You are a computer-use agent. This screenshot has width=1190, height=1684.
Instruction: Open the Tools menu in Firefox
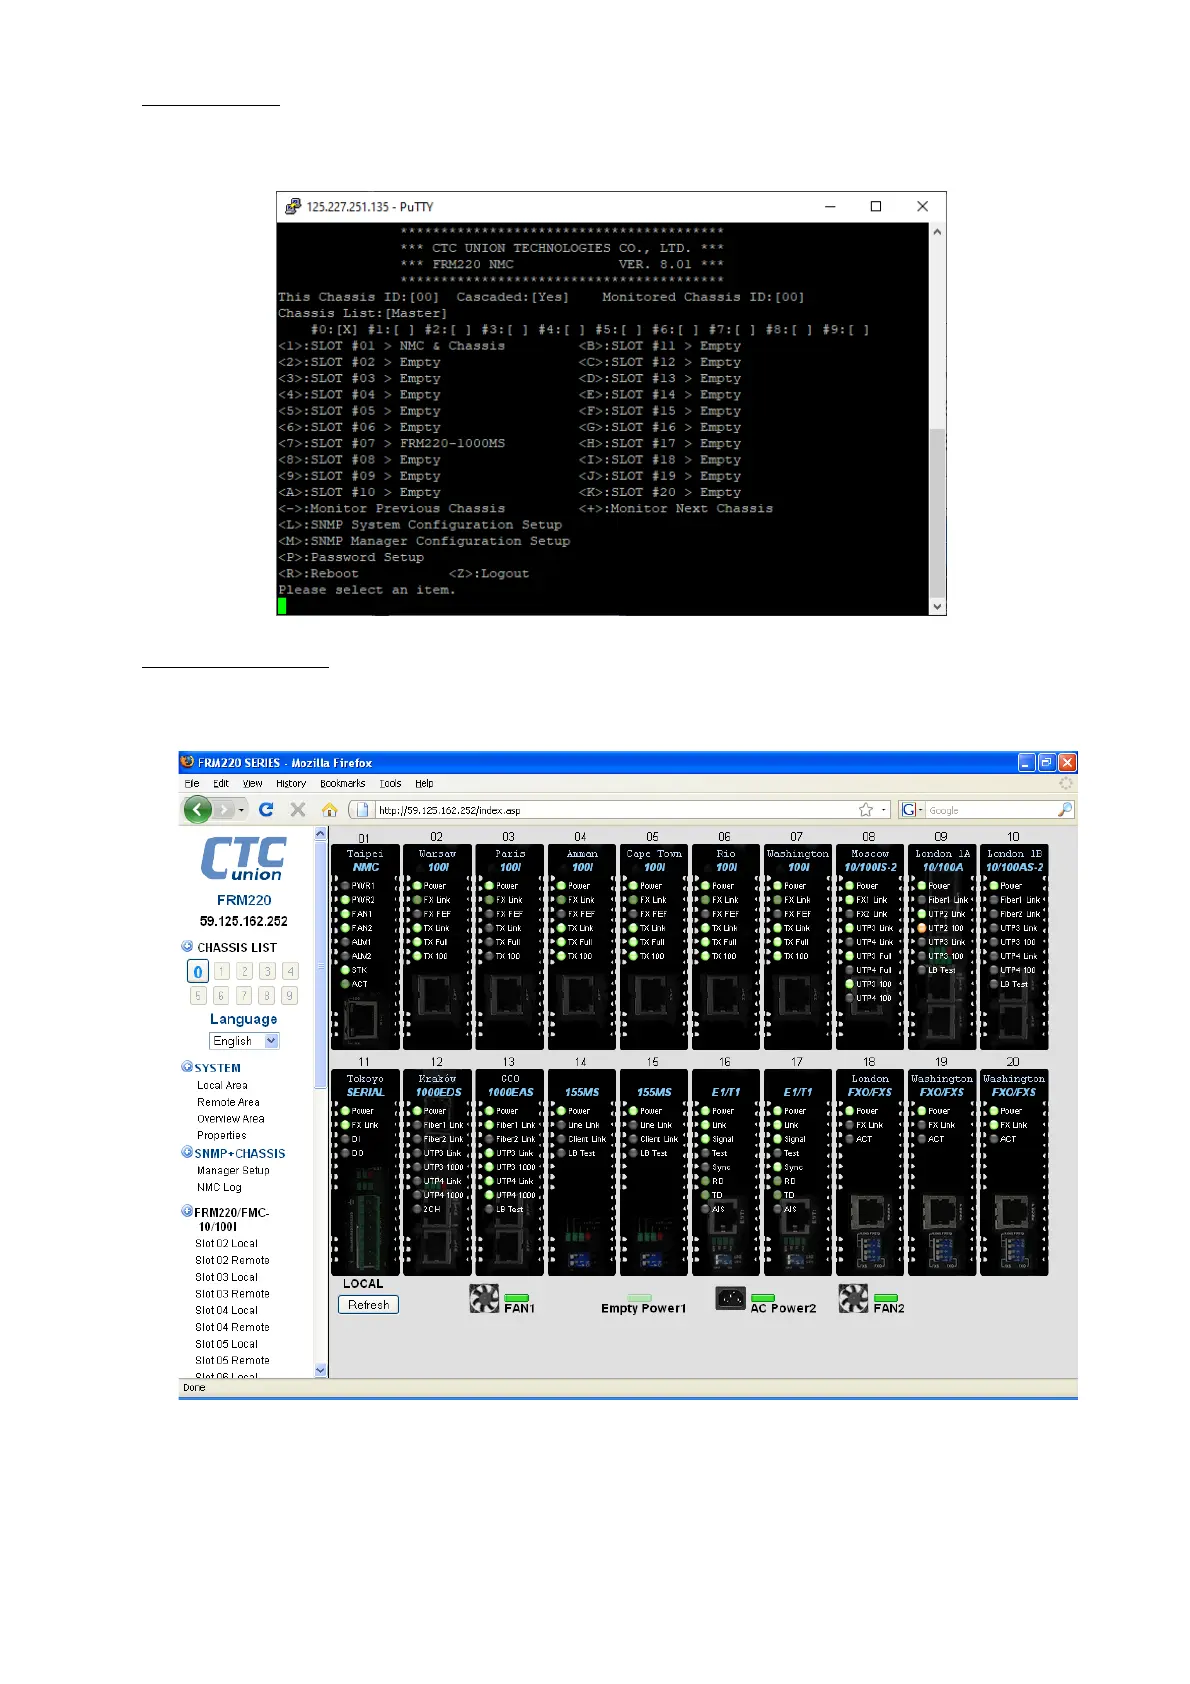tap(390, 784)
